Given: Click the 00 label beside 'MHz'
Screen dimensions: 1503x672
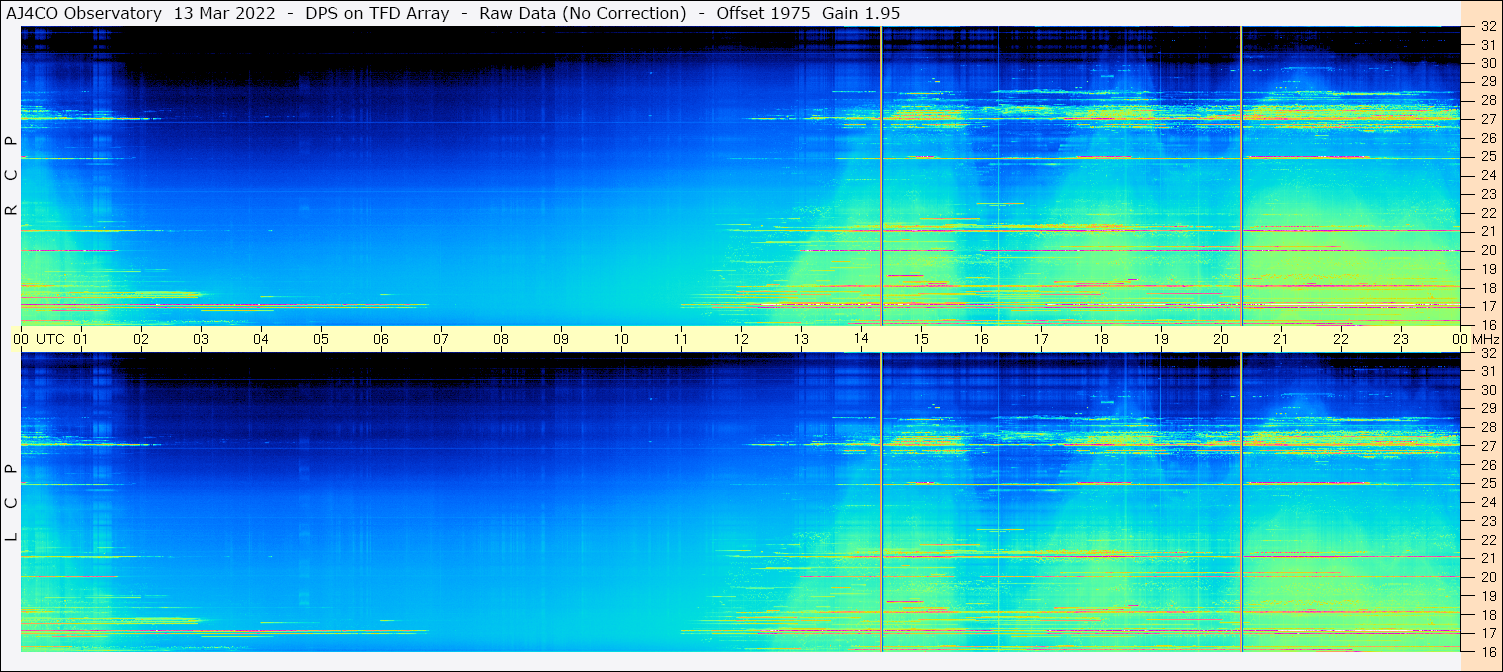Looking at the screenshot, I should pyautogui.click(x=1459, y=339).
